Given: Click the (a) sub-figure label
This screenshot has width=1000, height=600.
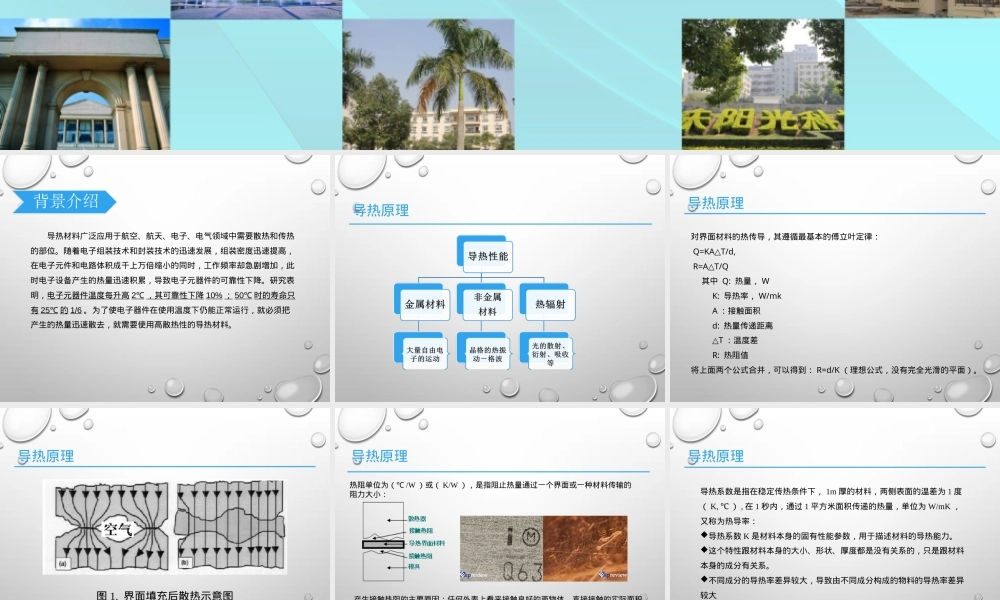Looking at the screenshot, I should [62, 564].
